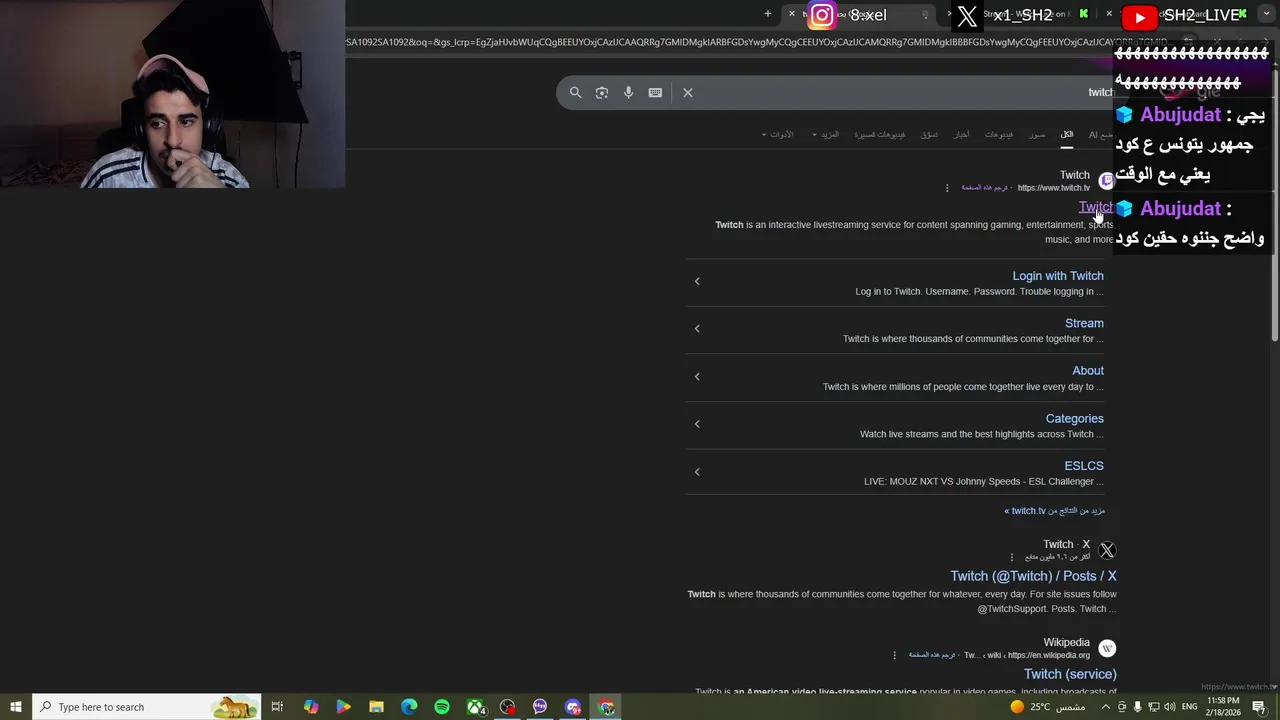Open File Explorer from taskbar

[x=376, y=707]
